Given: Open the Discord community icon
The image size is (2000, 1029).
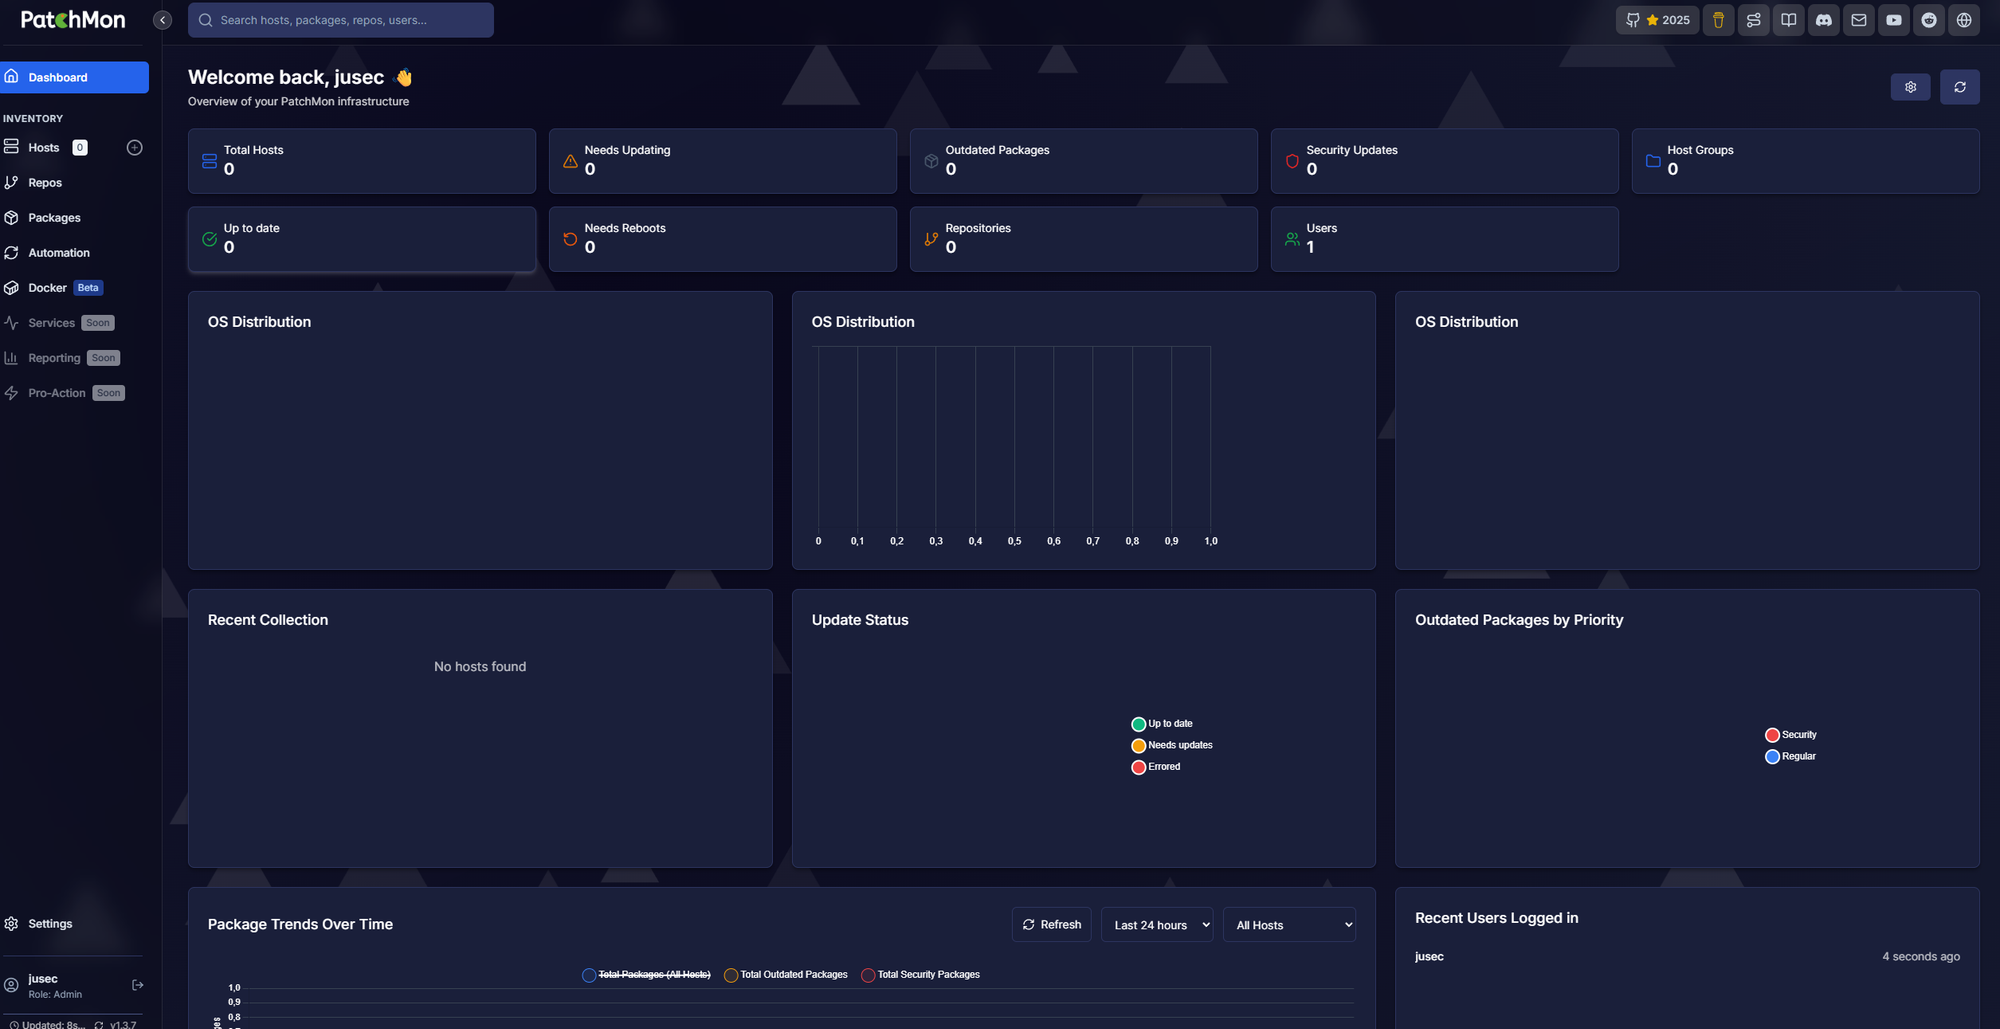Looking at the screenshot, I should pos(1823,20).
